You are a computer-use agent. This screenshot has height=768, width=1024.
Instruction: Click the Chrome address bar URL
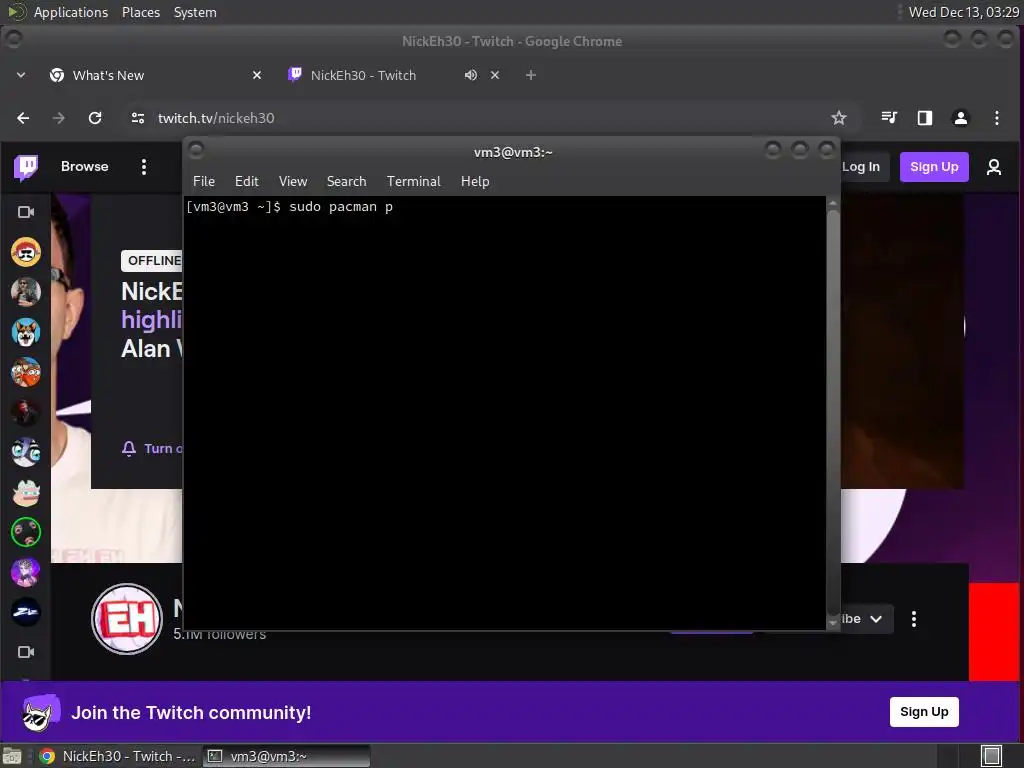(x=216, y=118)
